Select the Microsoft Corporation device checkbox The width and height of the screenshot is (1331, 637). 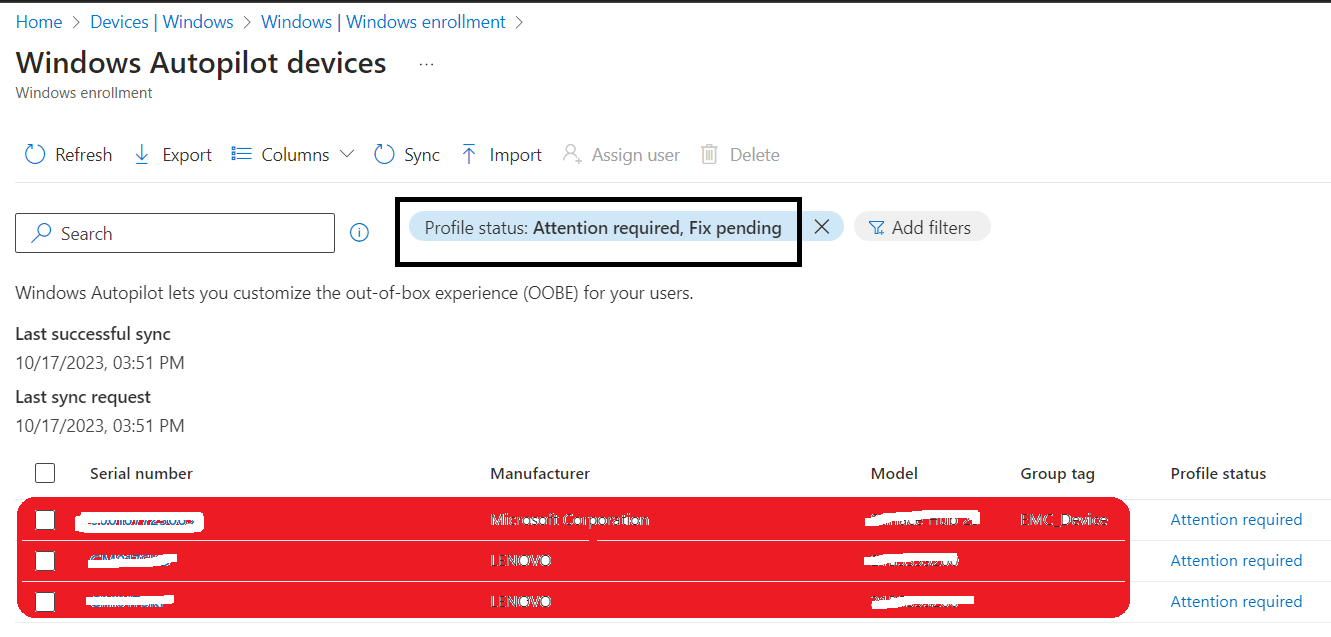pyautogui.click(x=45, y=520)
